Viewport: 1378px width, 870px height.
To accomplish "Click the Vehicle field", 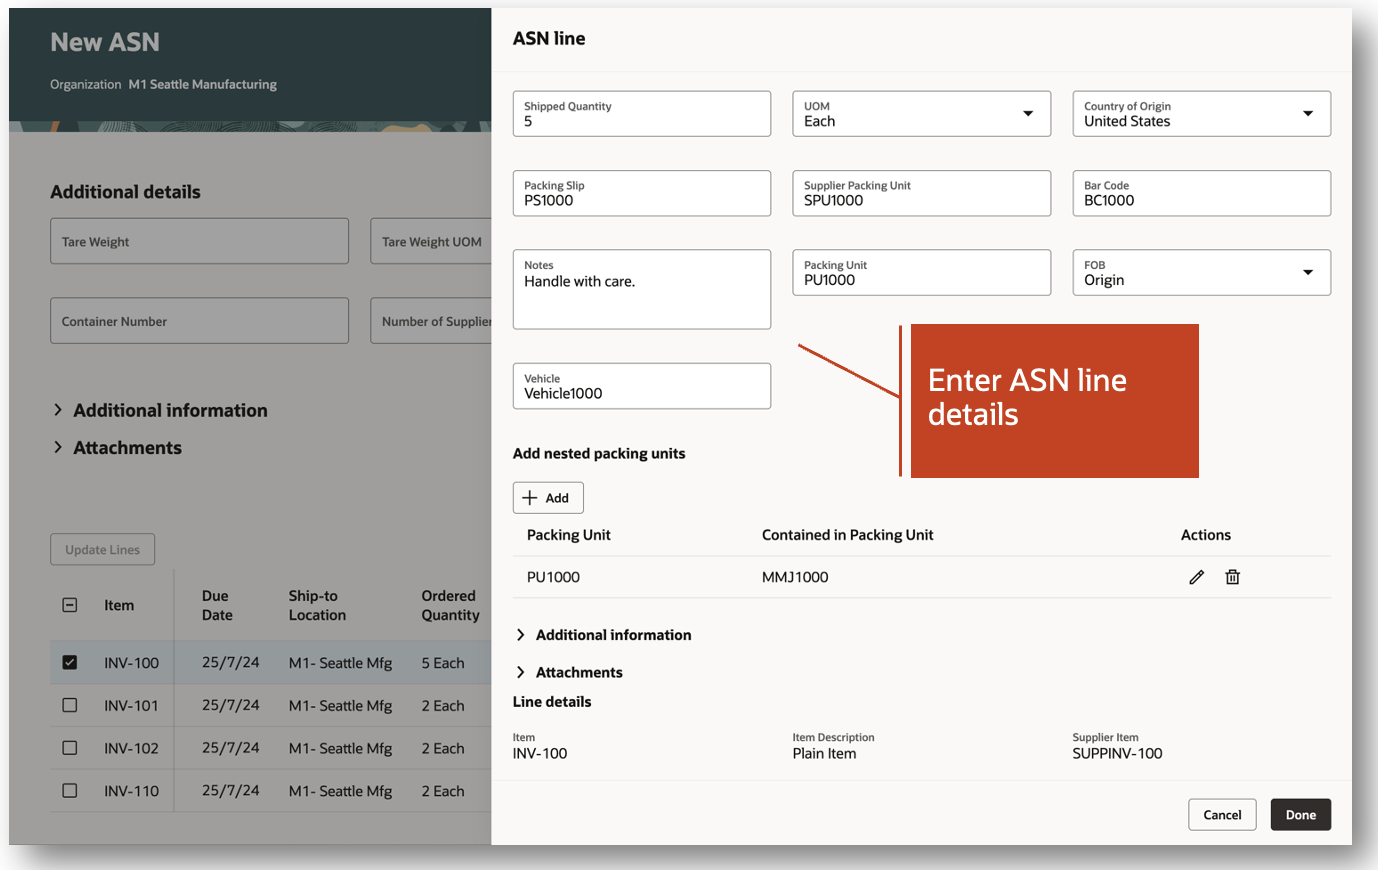I will tap(642, 386).
